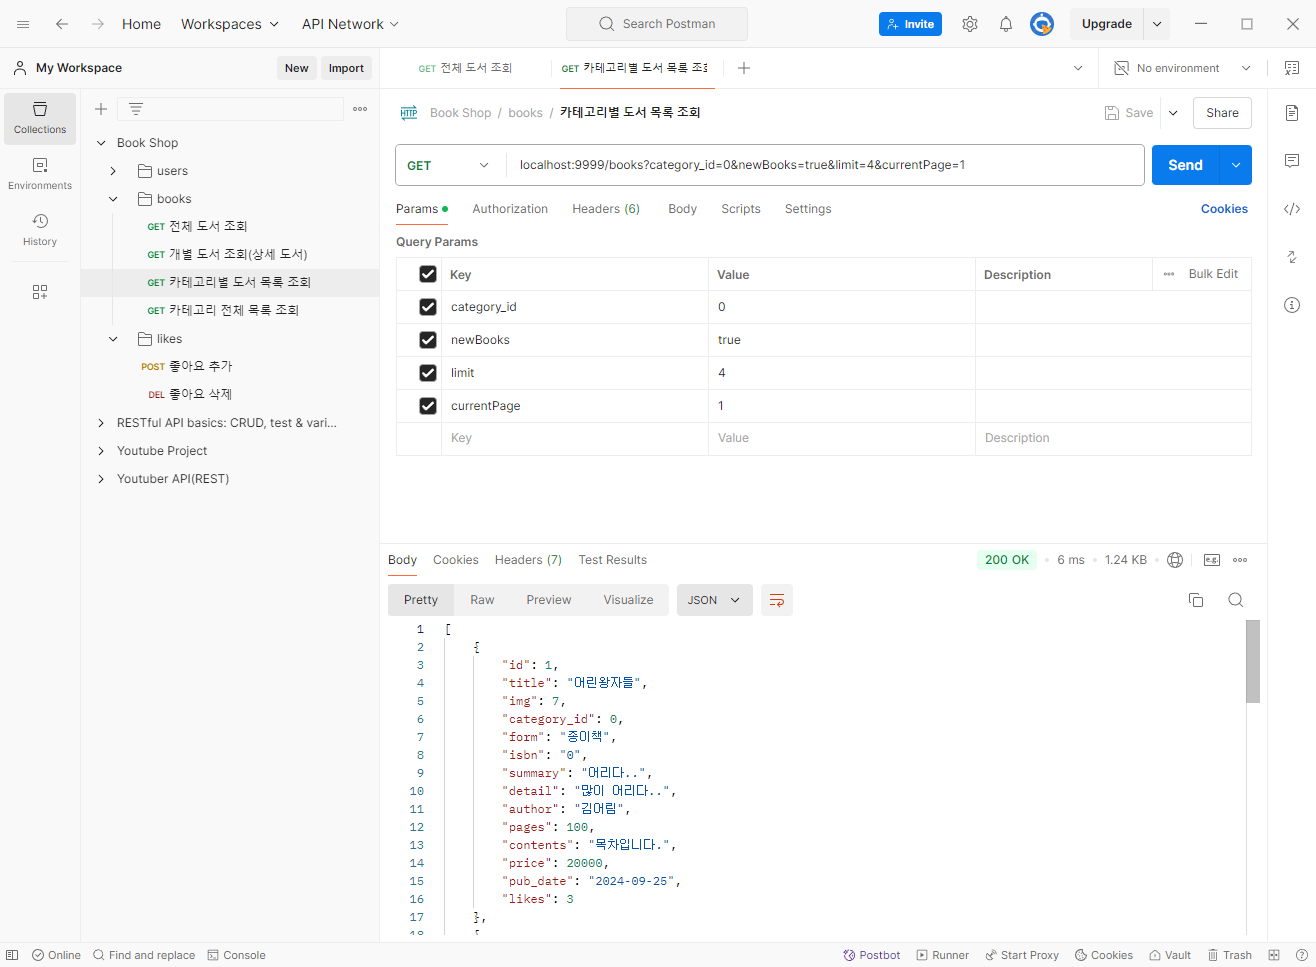Open the No environment selector
1316x967 pixels.
pyautogui.click(x=1184, y=68)
